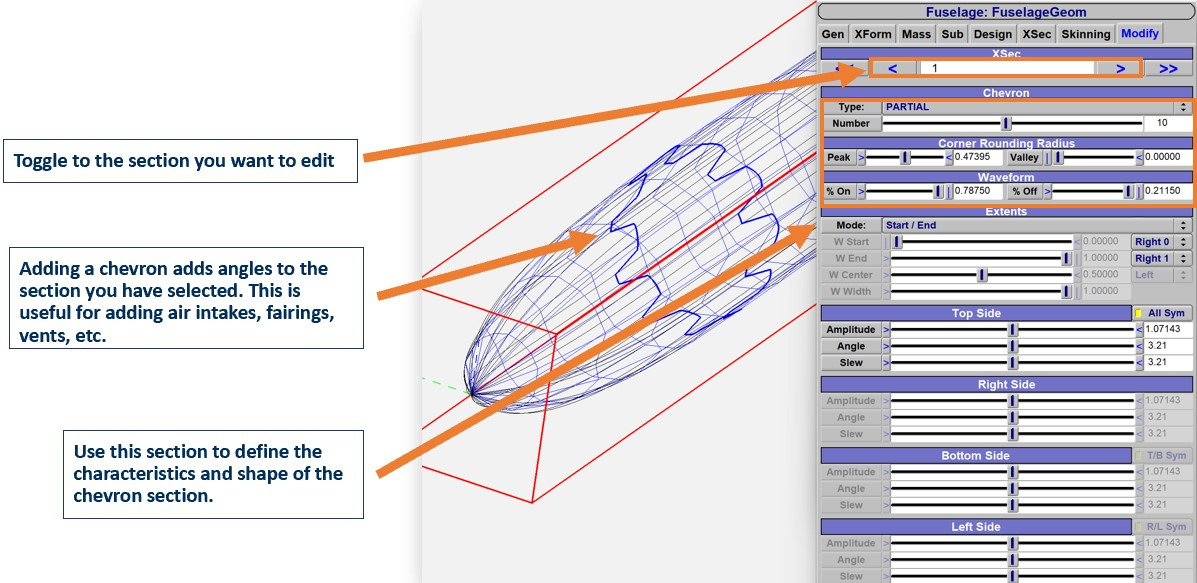Click the left arrow after Top Side Slew slider

(x=1139, y=363)
